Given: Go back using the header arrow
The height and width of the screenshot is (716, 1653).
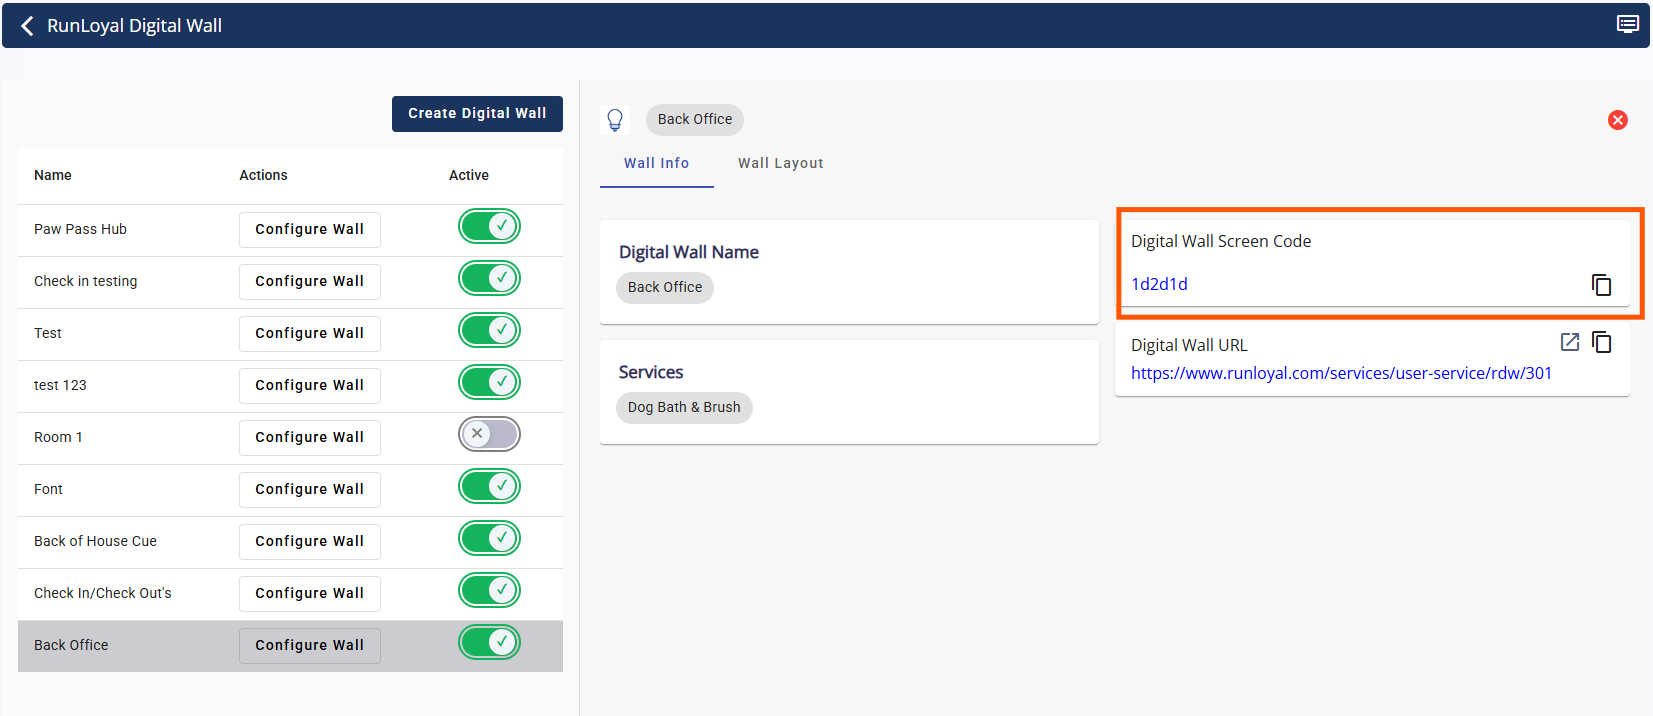Looking at the screenshot, I should 27,26.
